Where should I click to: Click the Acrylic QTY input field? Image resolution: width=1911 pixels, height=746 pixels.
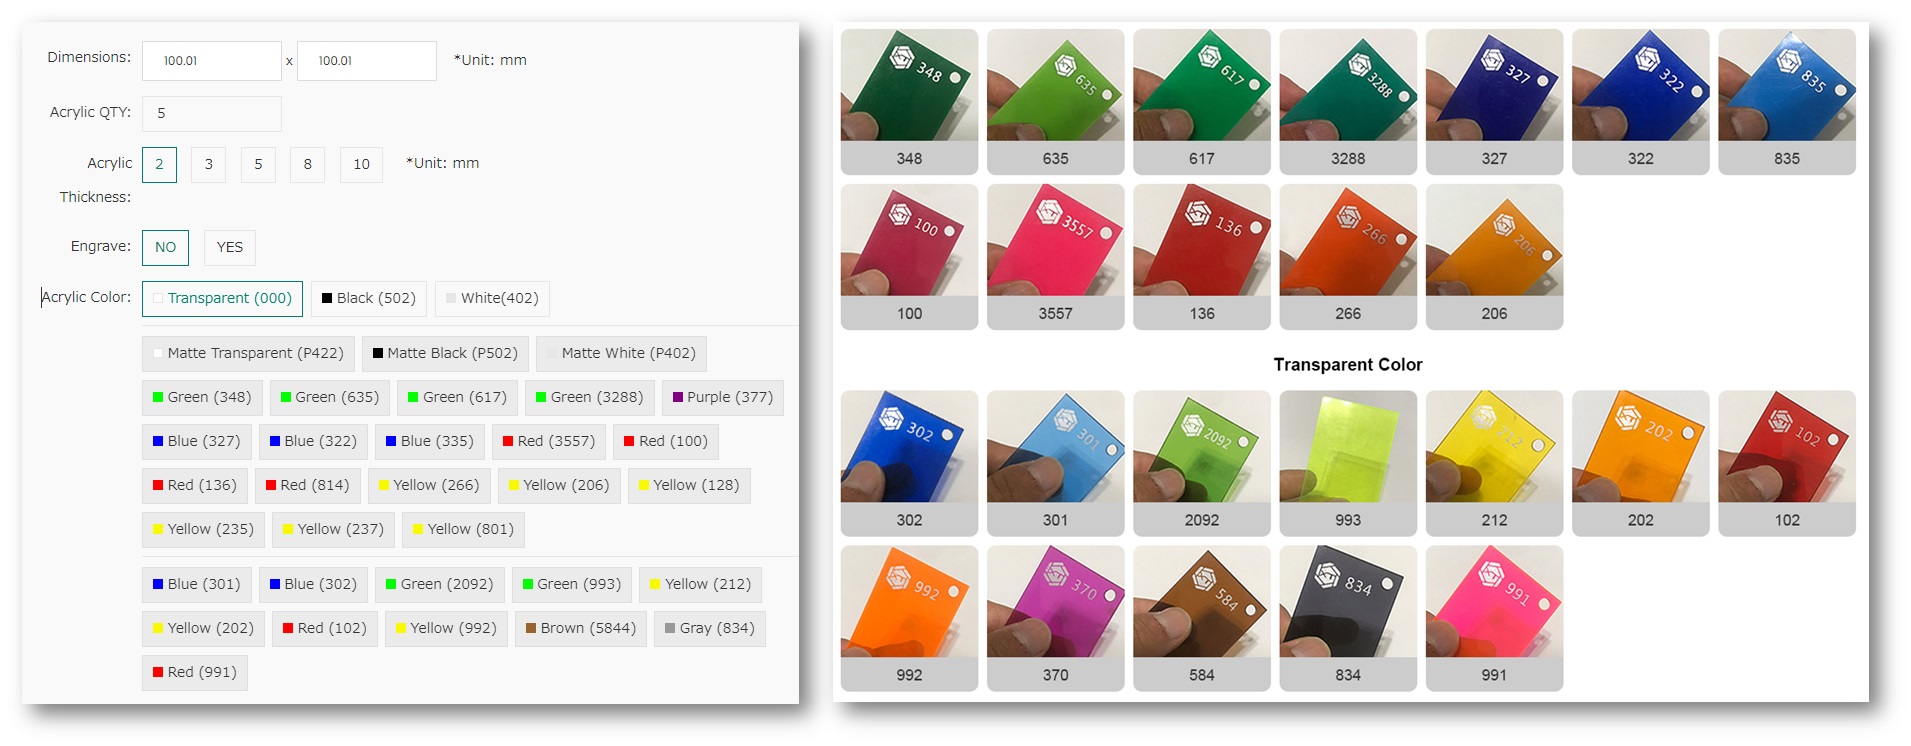[x=212, y=114]
